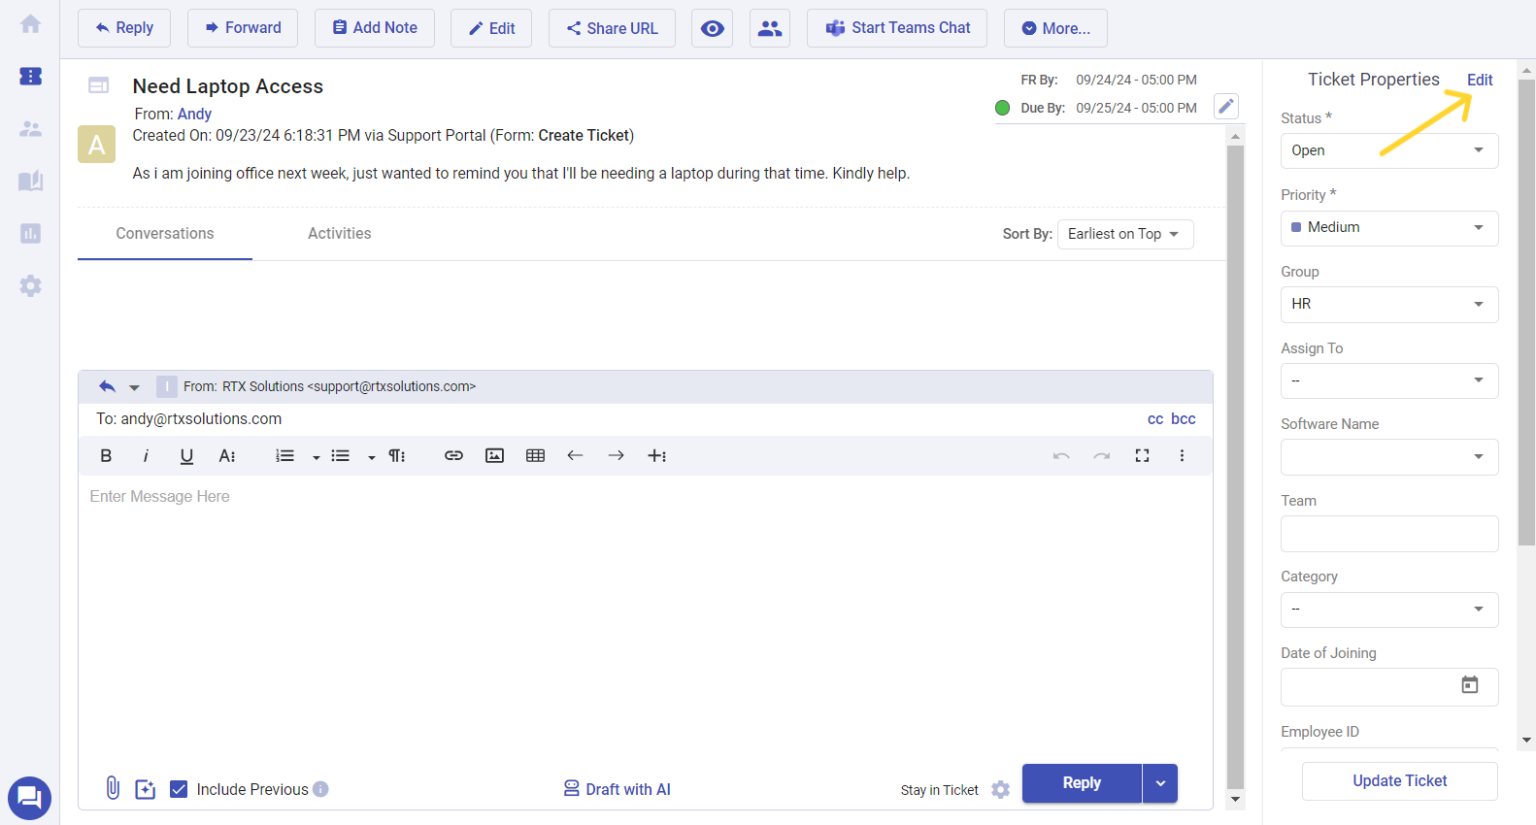Viewport: 1536px width, 825px height.
Task: Insert a link in the message
Action: click(453, 456)
